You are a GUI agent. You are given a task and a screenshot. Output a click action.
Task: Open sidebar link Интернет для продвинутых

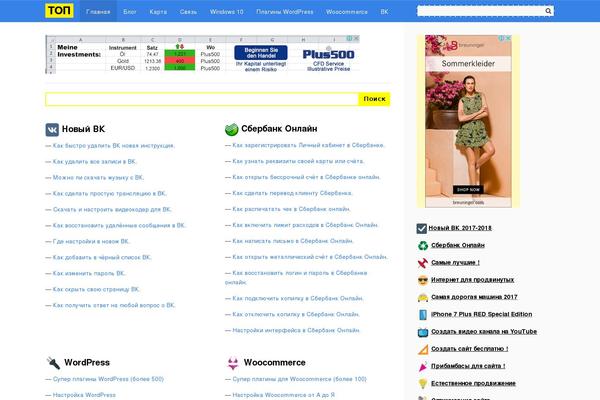coord(473,280)
